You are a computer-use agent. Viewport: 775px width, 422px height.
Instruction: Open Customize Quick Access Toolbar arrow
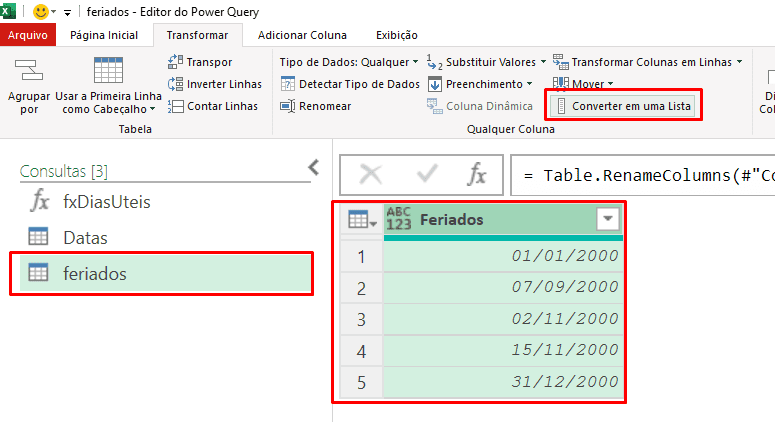[68, 12]
